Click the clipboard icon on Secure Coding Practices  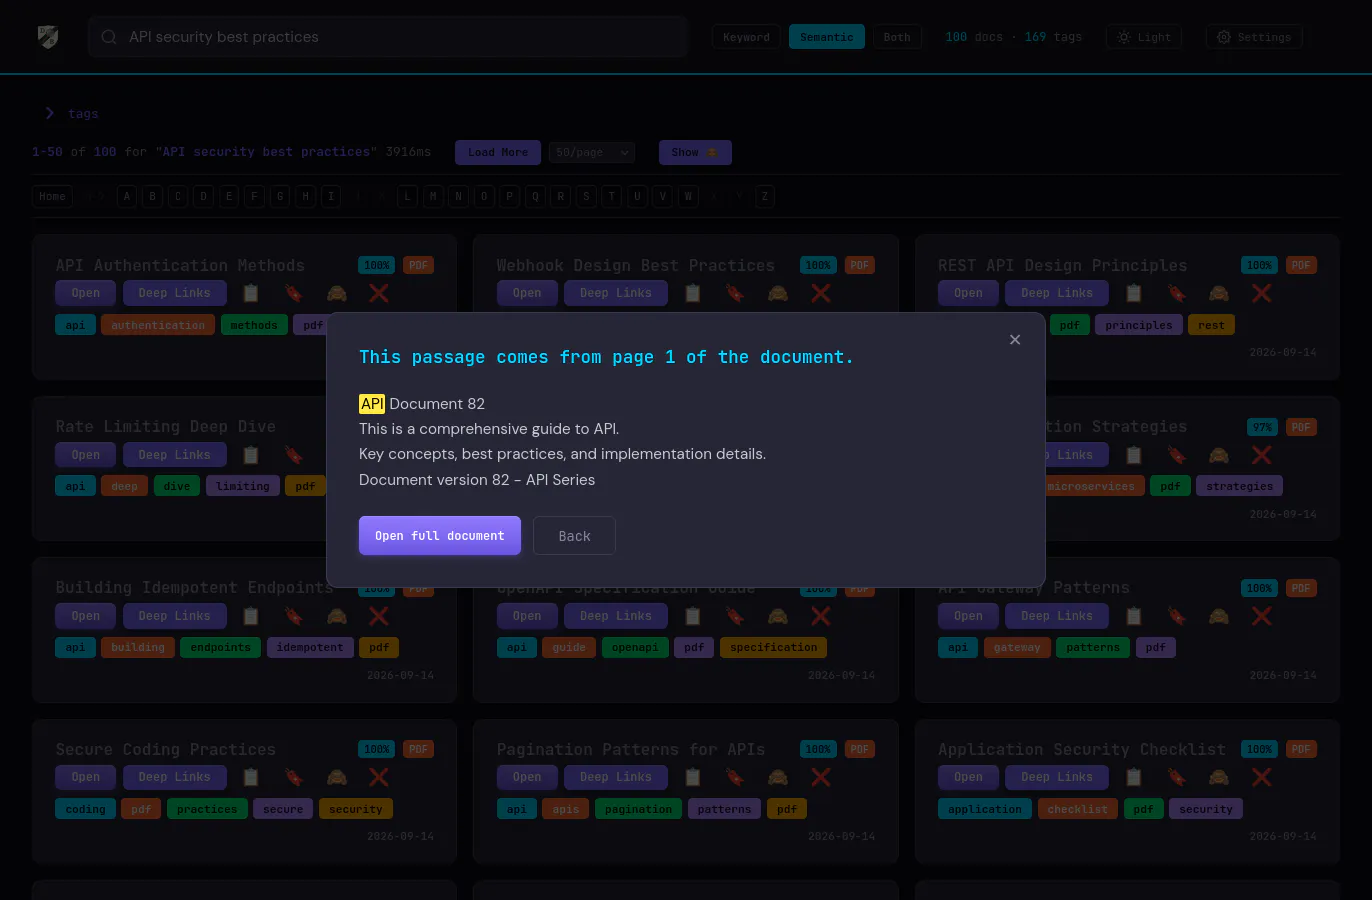click(x=251, y=777)
